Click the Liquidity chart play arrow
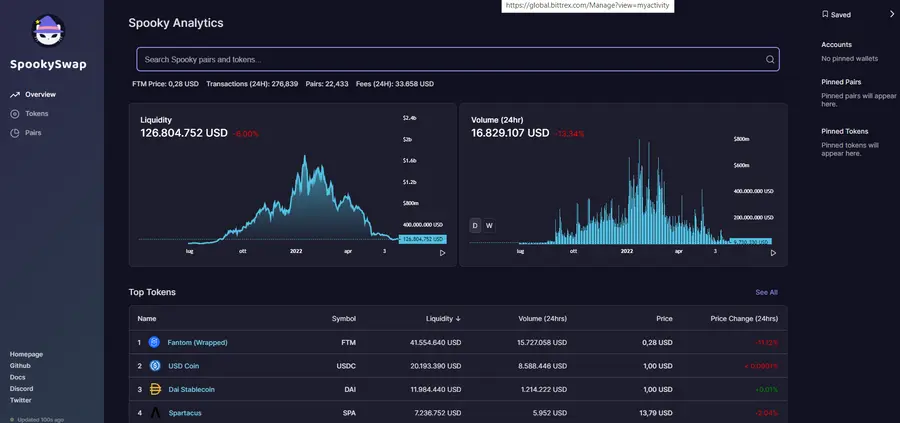This screenshot has height=423, width=900. [442, 253]
